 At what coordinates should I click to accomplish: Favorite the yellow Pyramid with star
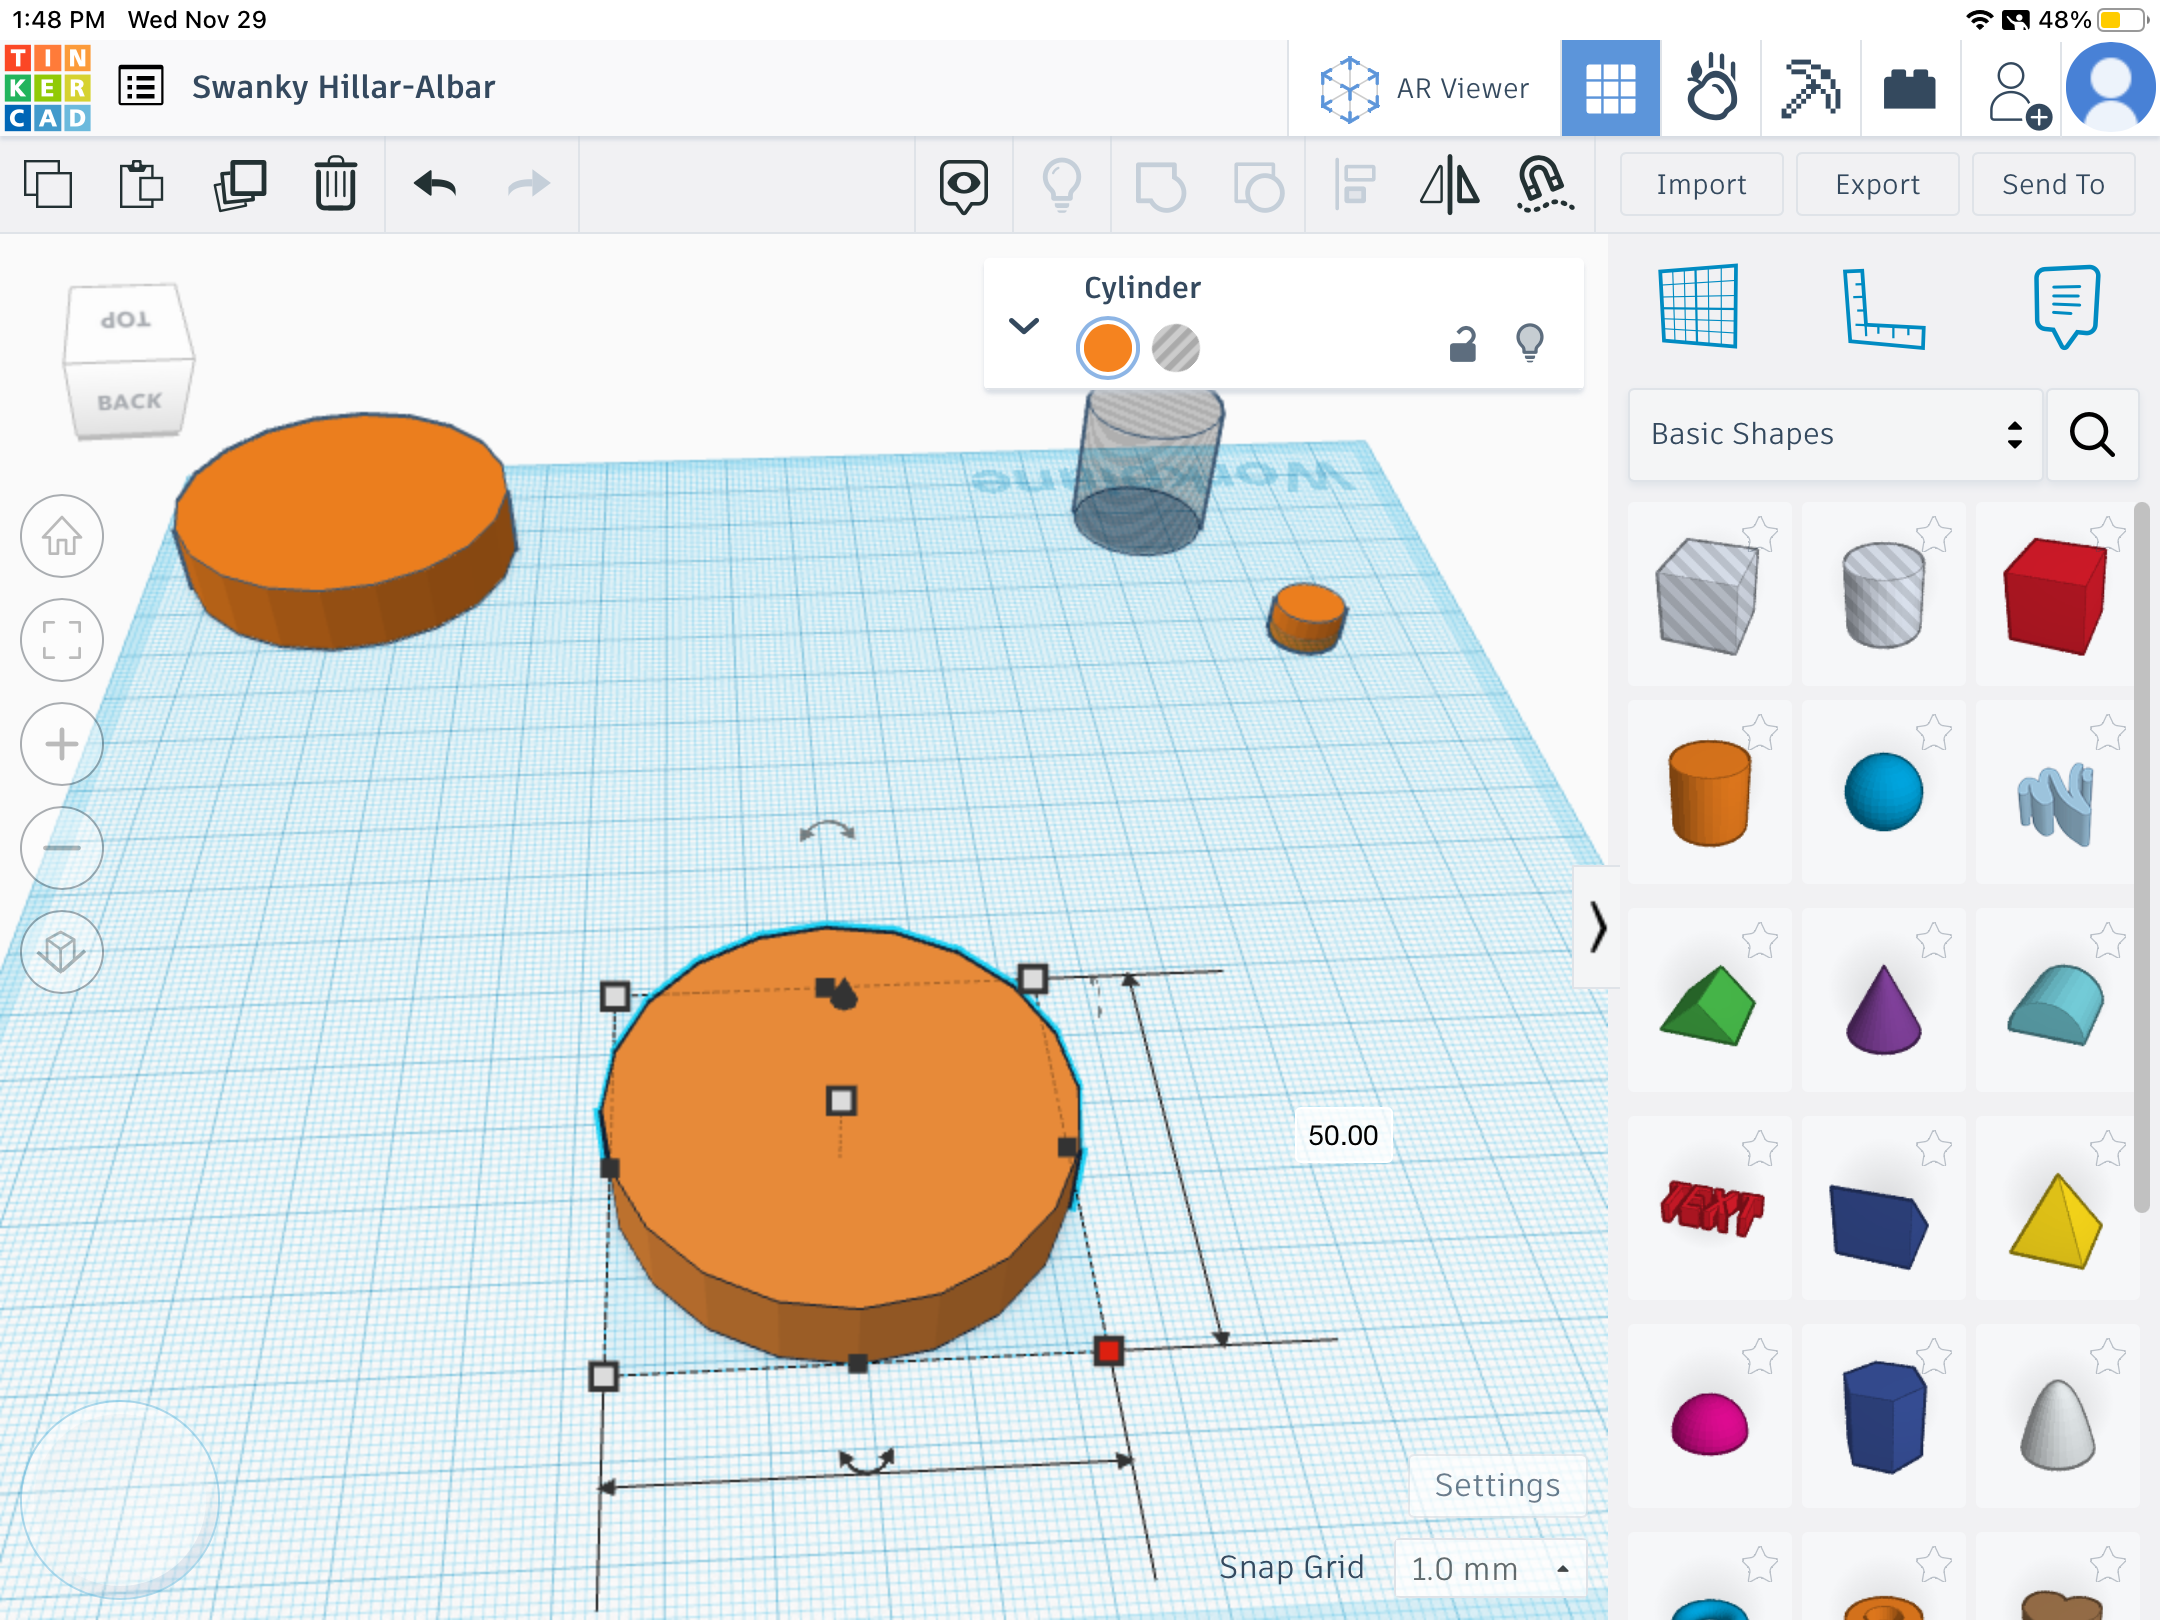(2108, 1148)
